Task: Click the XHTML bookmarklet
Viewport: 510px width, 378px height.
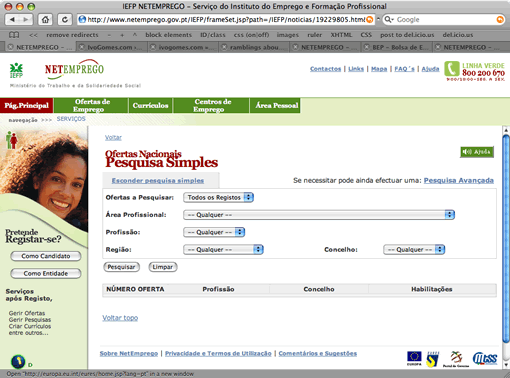Action: click(341, 35)
